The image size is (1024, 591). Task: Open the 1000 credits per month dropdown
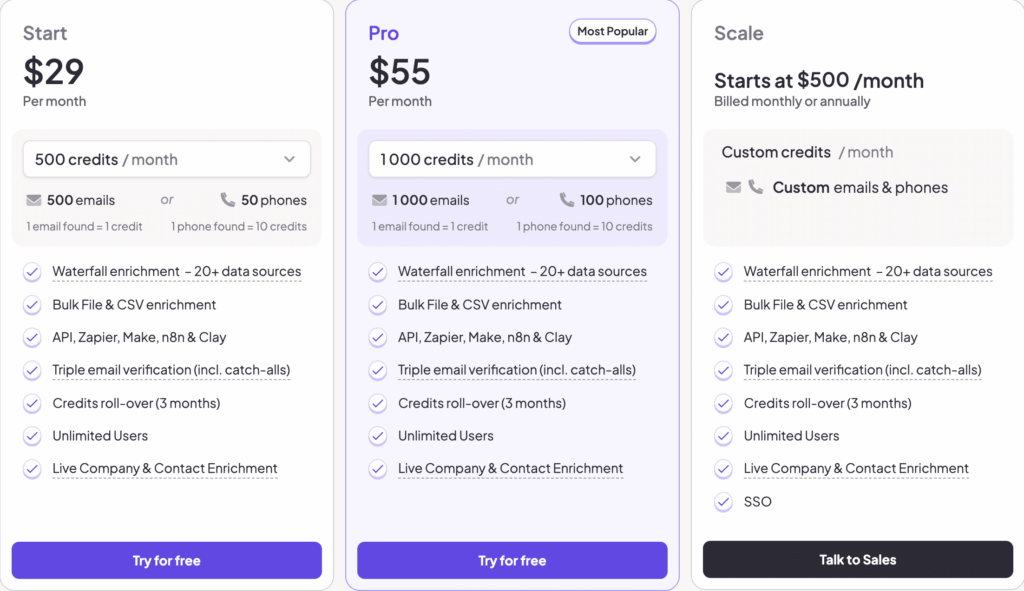512,158
